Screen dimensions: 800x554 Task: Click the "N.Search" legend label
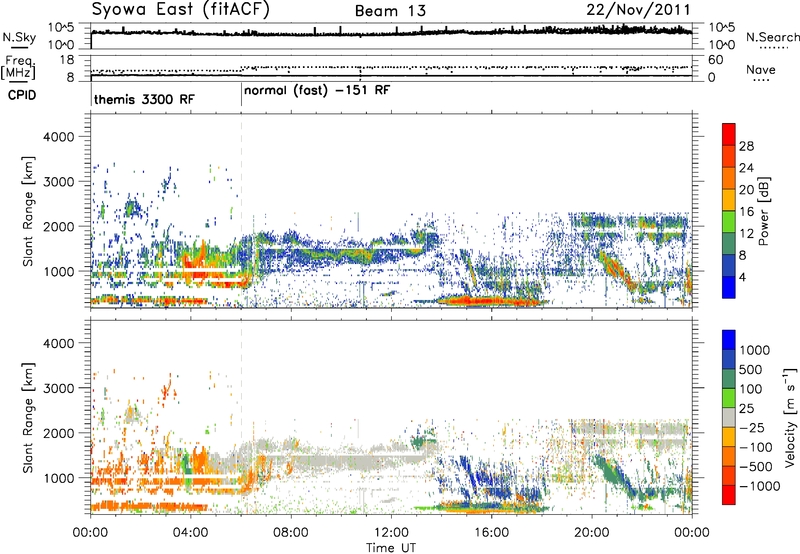click(772, 37)
